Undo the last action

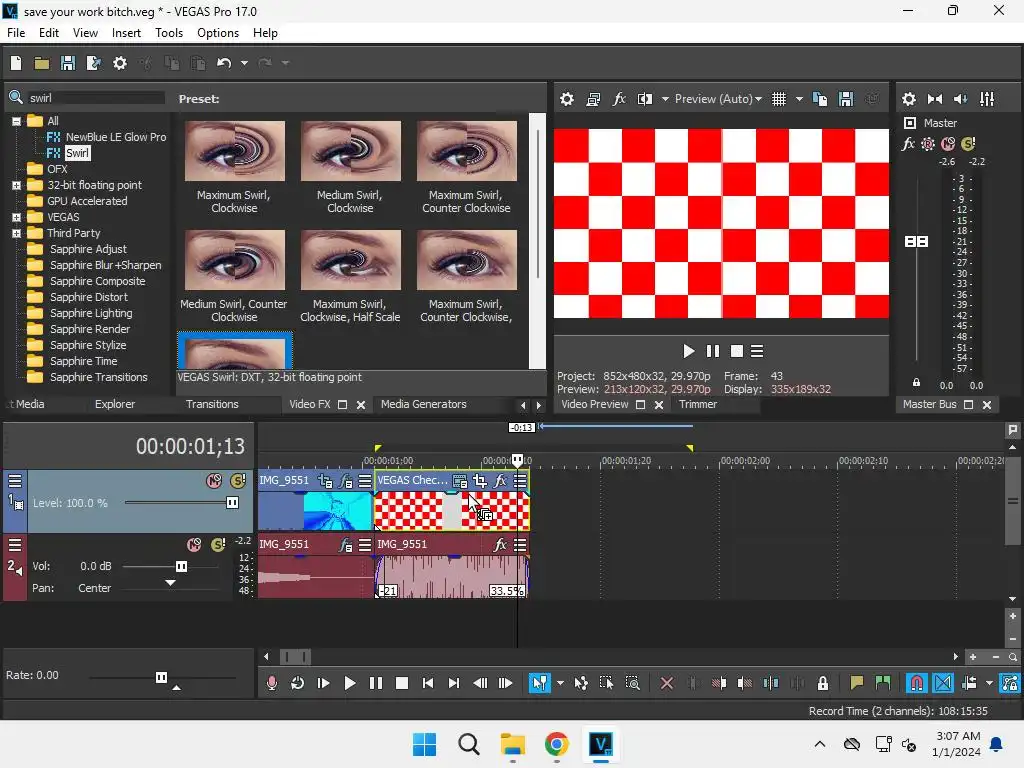[224, 63]
